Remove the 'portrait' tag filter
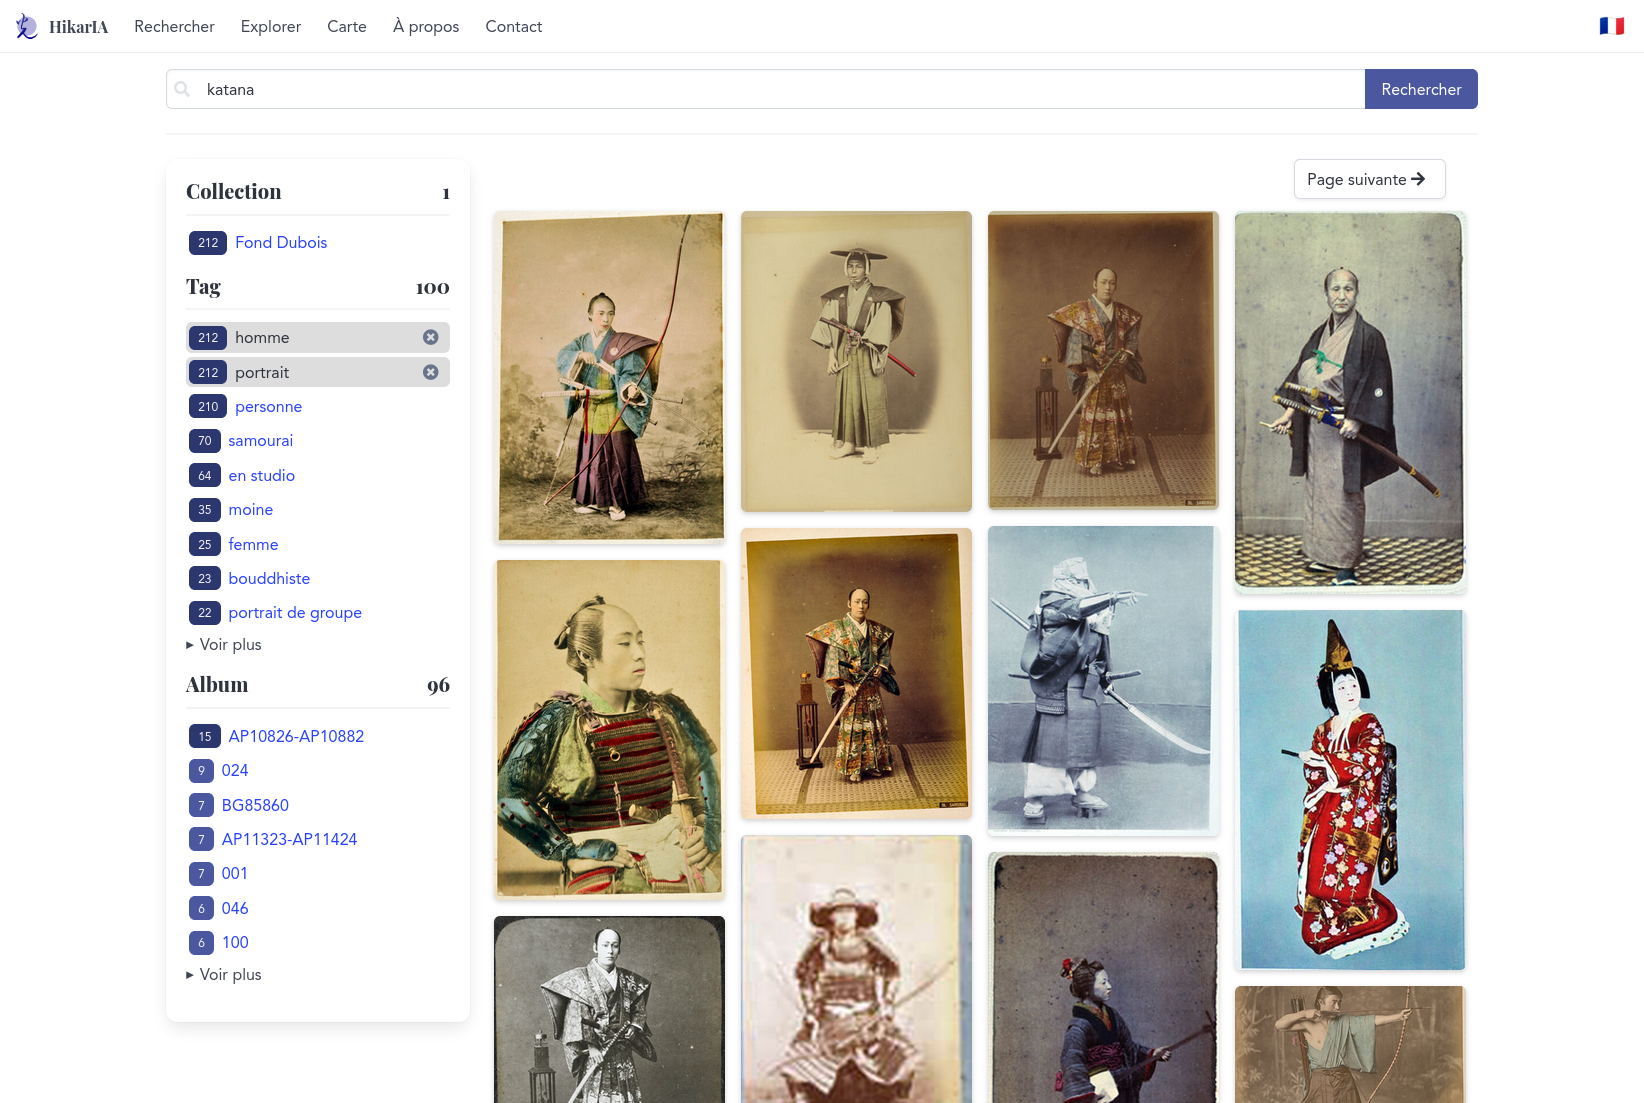This screenshot has width=1644, height=1103. [x=430, y=372]
